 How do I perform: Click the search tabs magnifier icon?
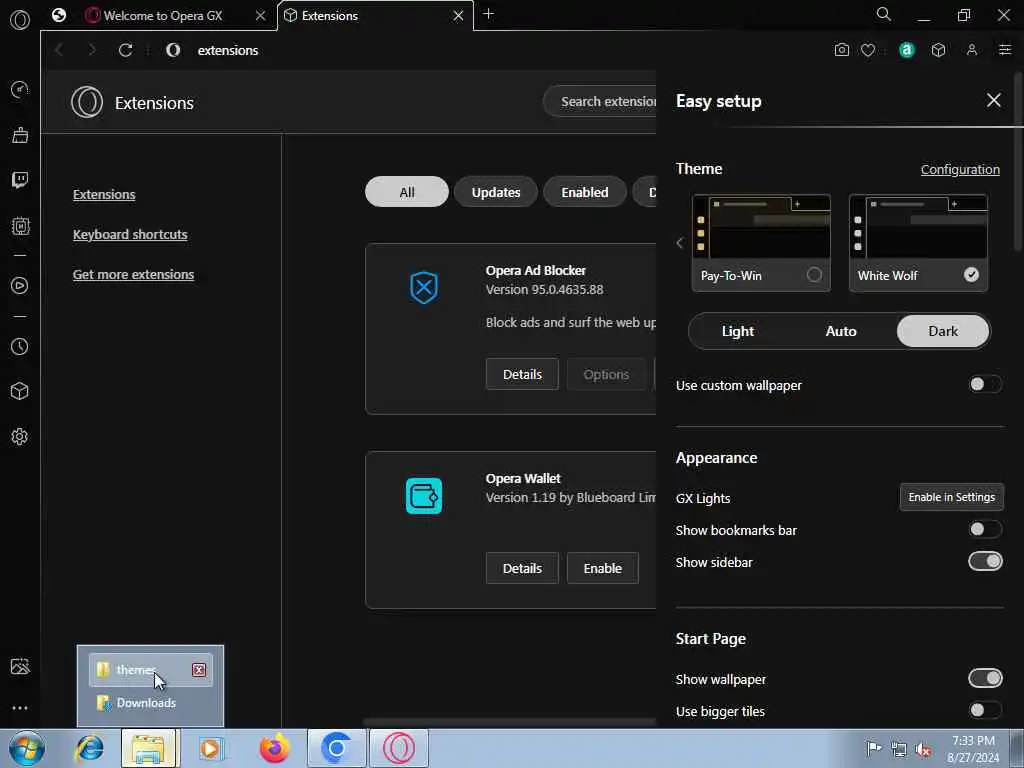coord(884,14)
